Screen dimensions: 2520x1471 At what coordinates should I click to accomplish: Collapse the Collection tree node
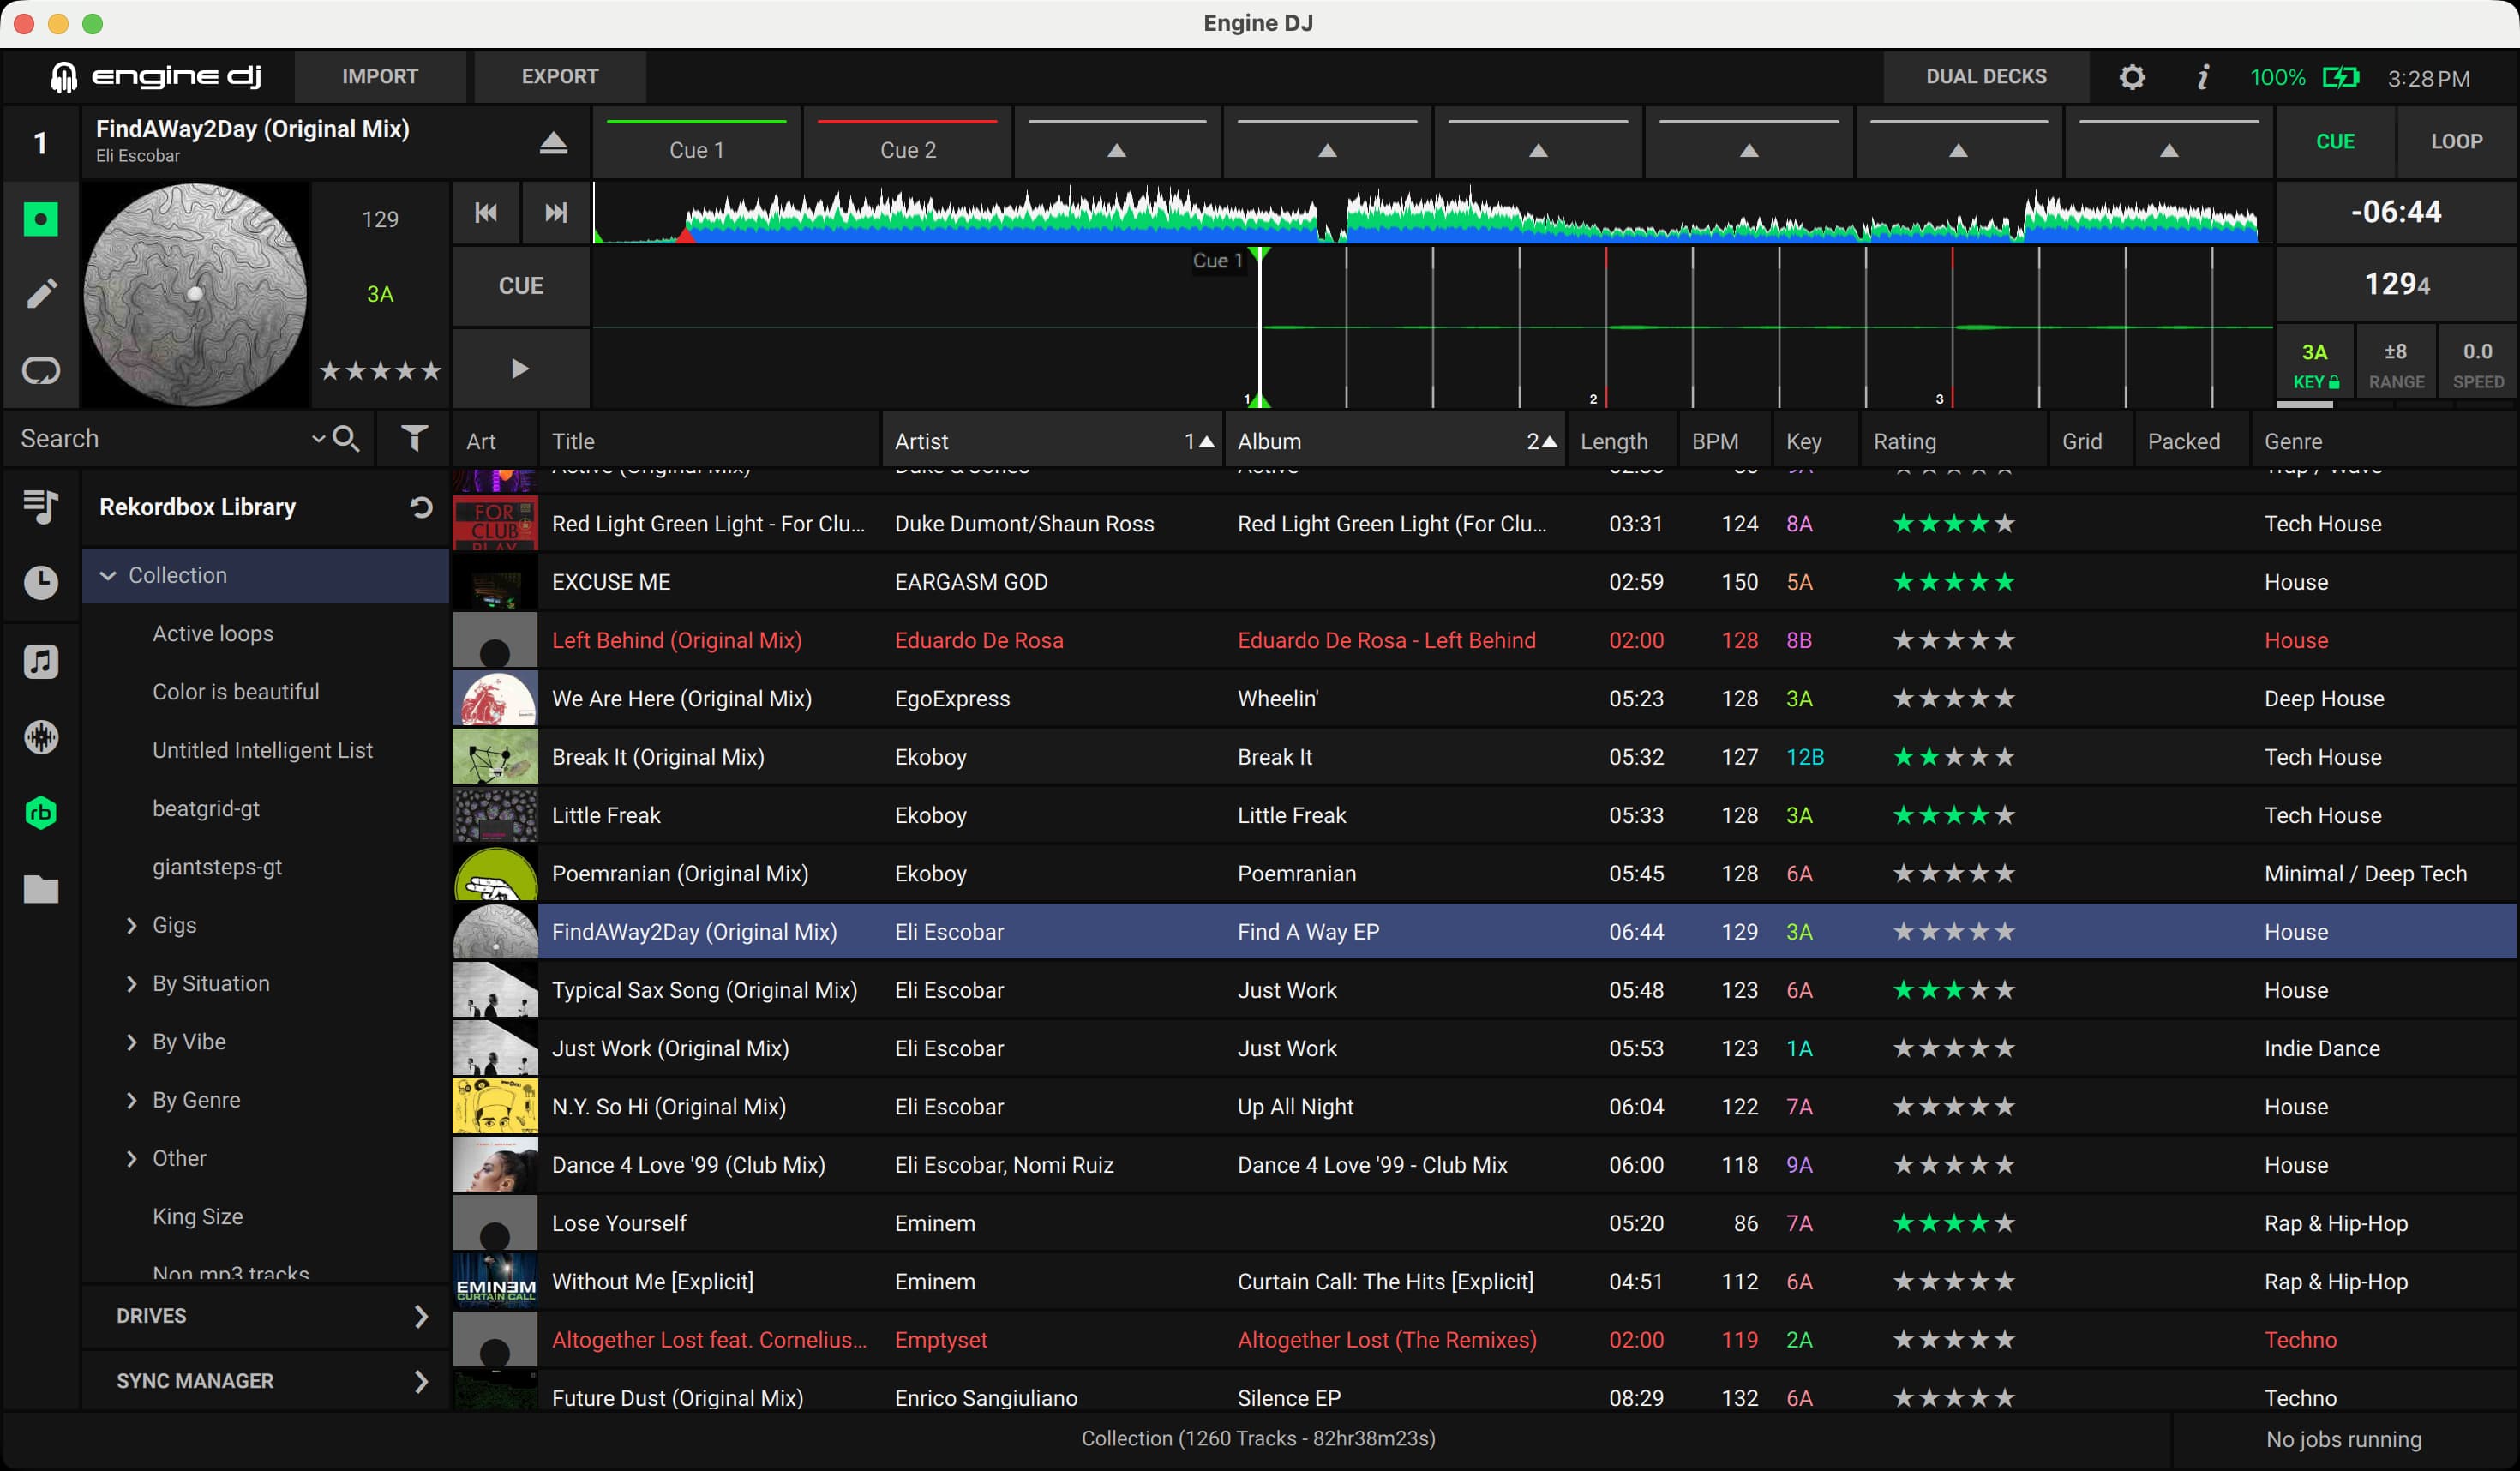point(108,576)
